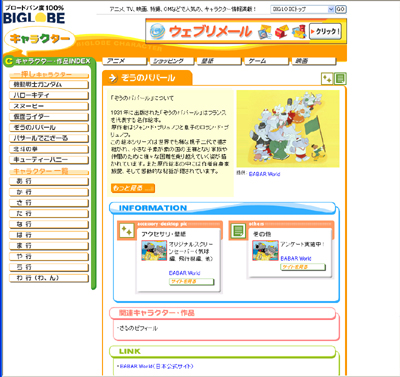The image size is (400, 377).
Task: Select ハローキティ in the sidebar
Action: pyautogui.click(x=49, y=95)
